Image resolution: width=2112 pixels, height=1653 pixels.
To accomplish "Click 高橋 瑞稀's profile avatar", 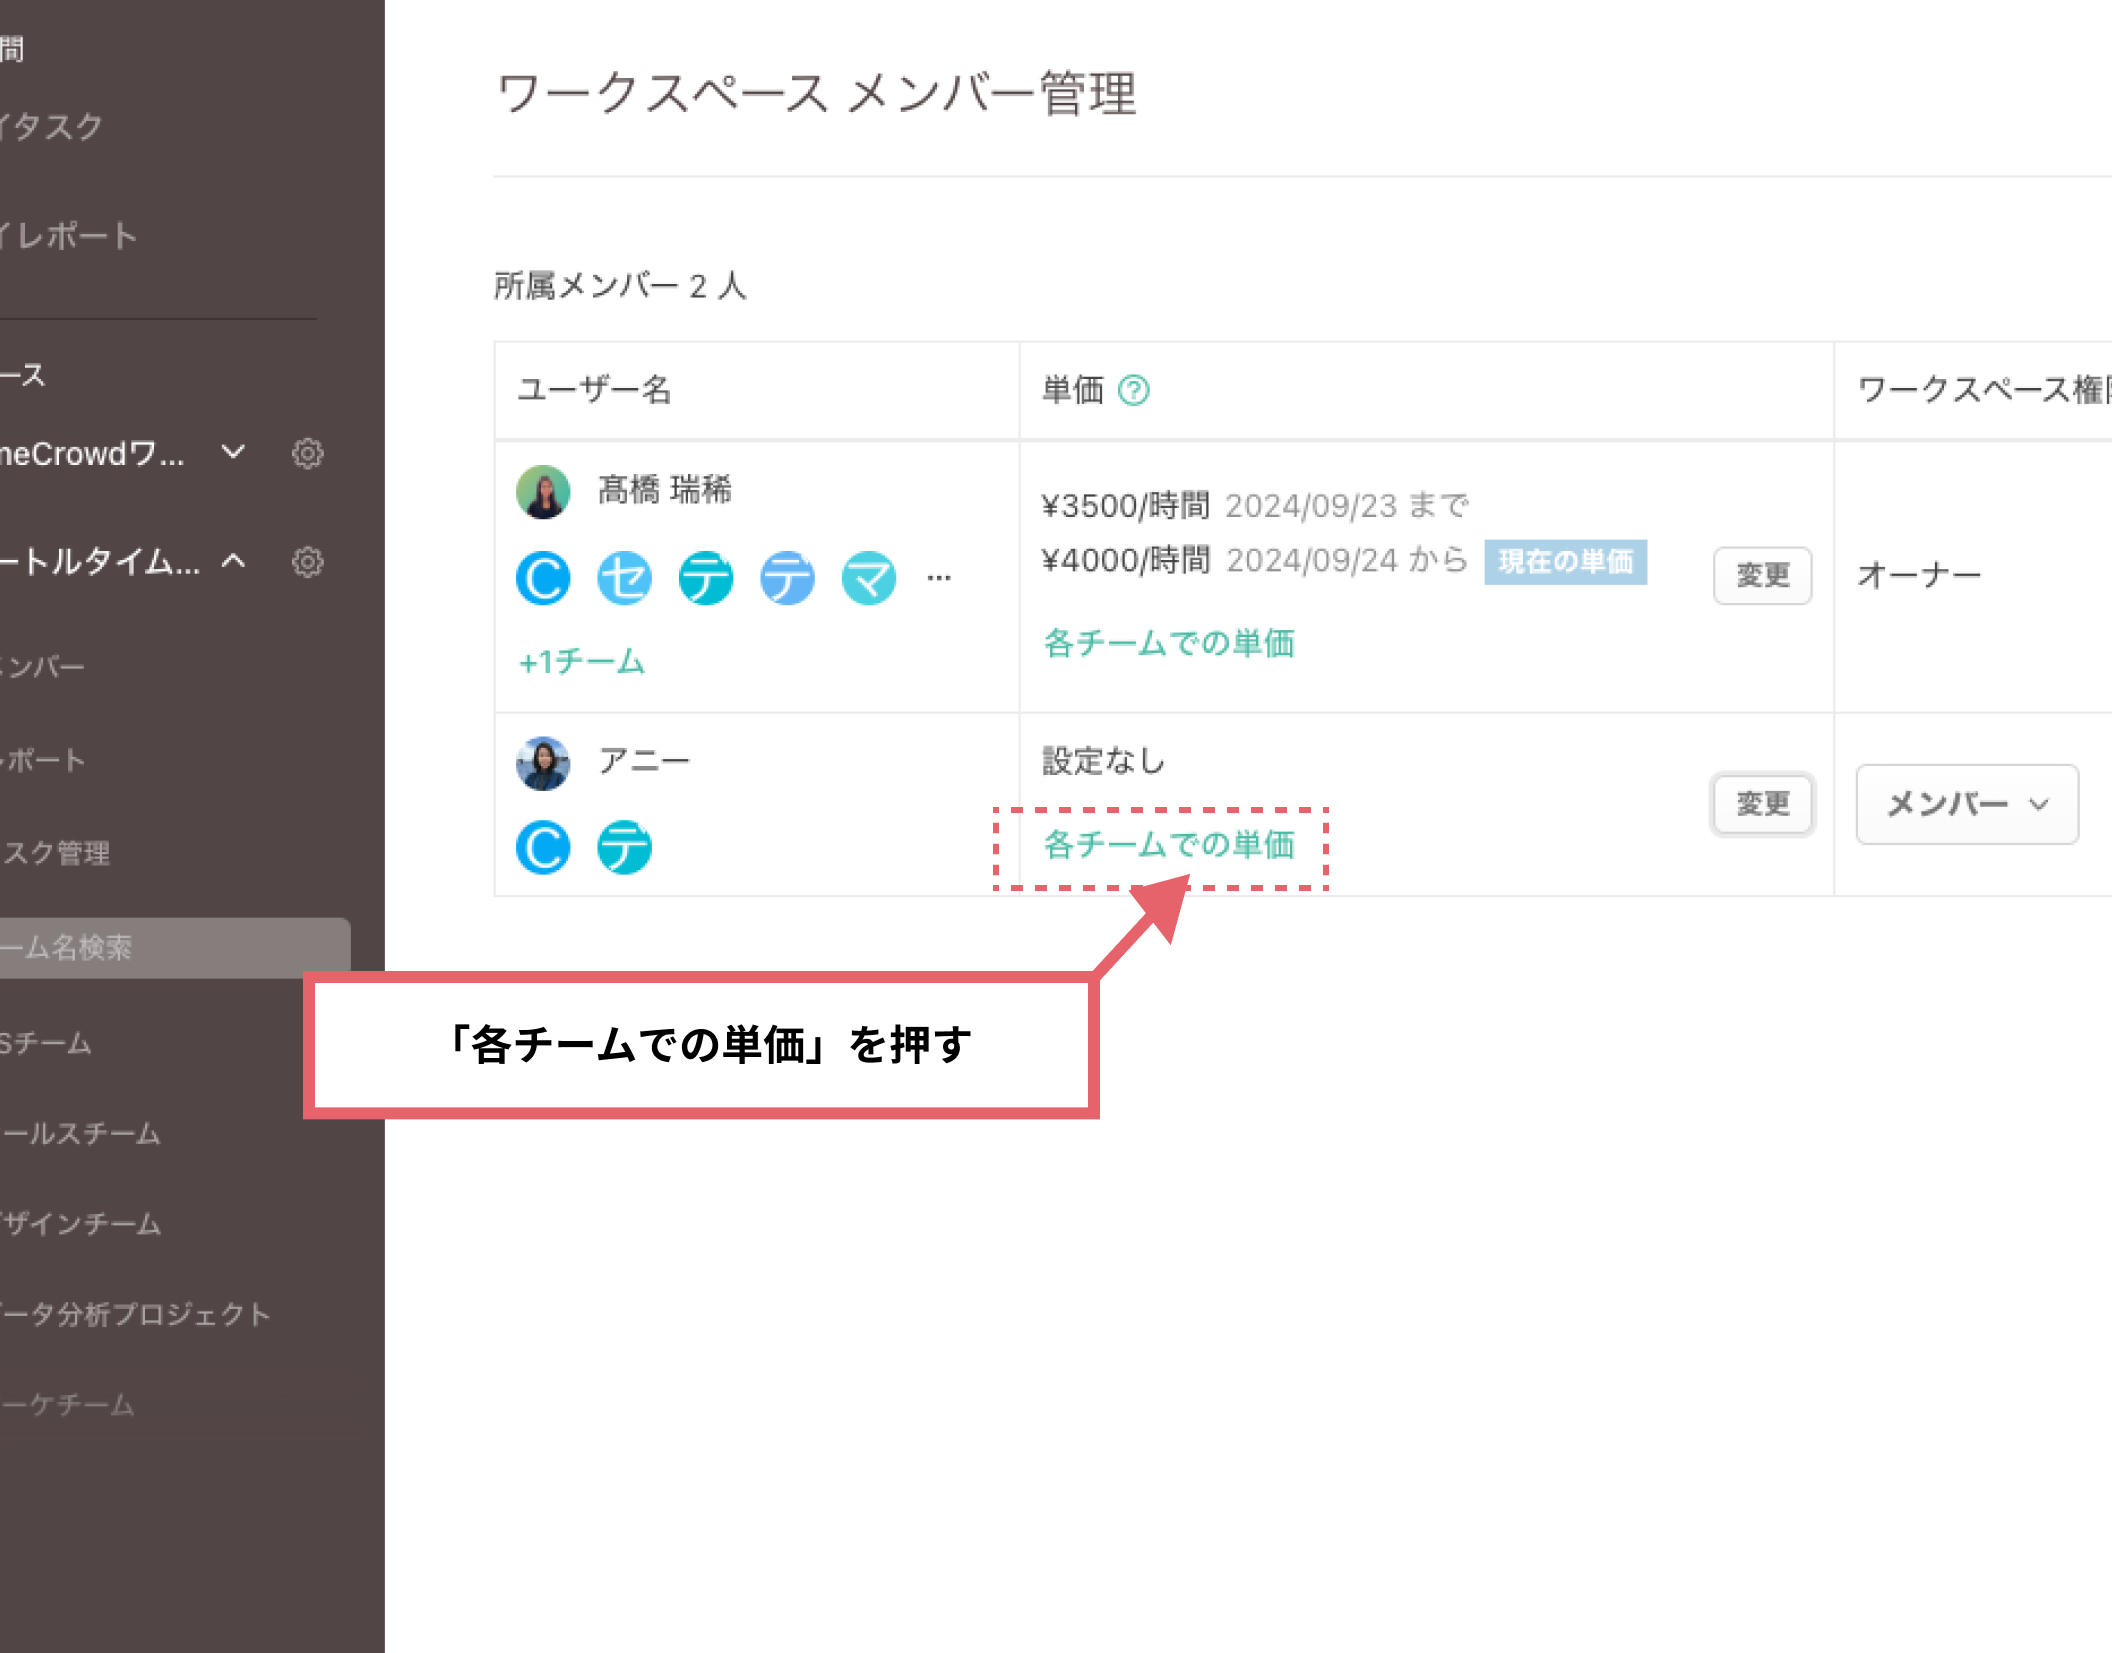I will point(543,492).
